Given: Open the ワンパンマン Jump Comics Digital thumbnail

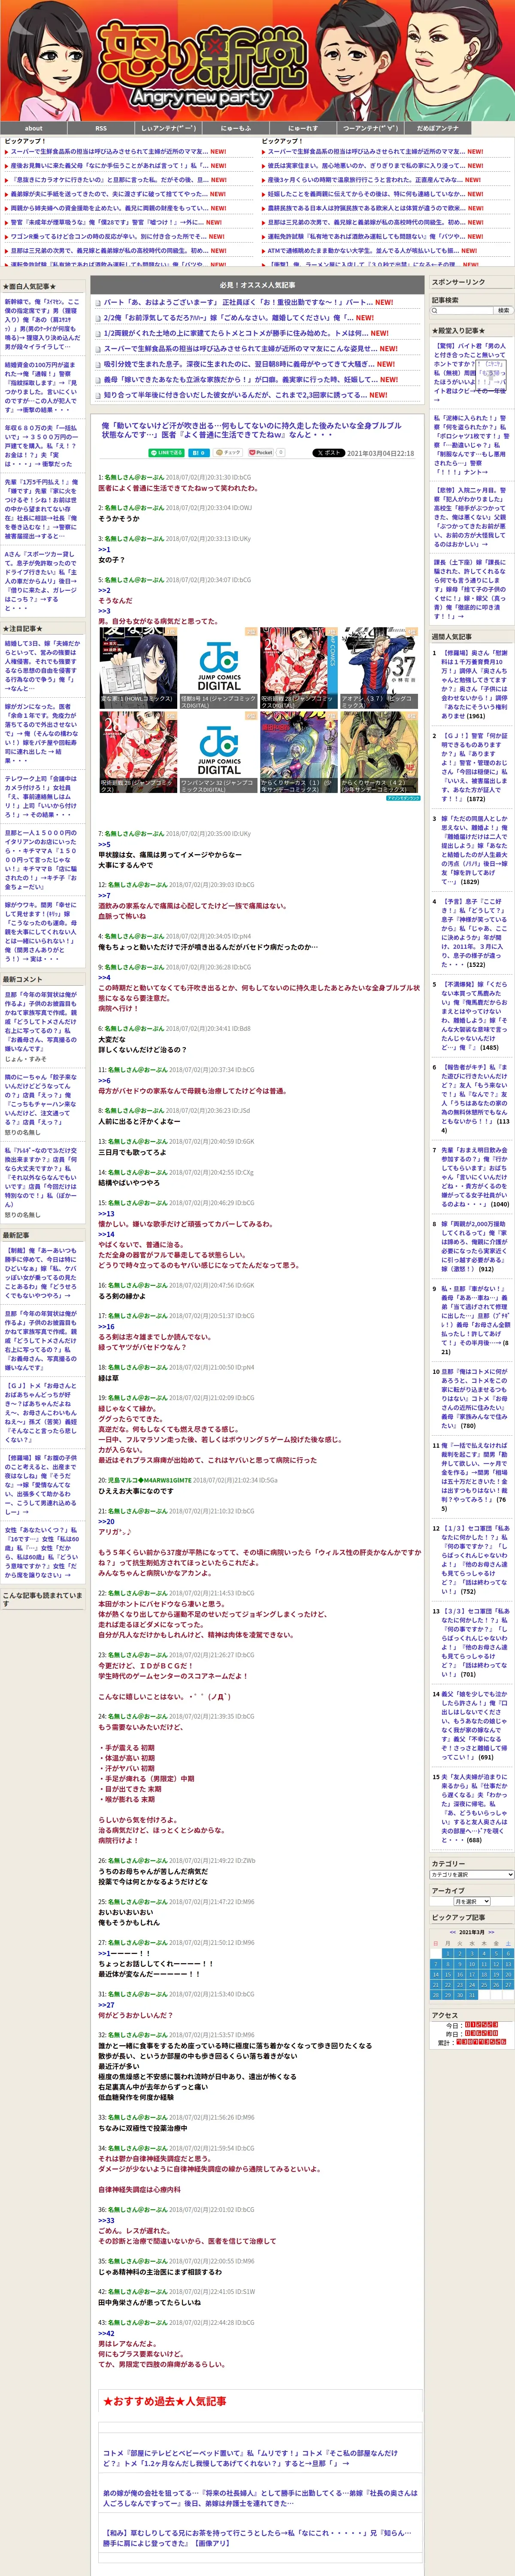Looking at the screenshot, I should pos(218,753).
